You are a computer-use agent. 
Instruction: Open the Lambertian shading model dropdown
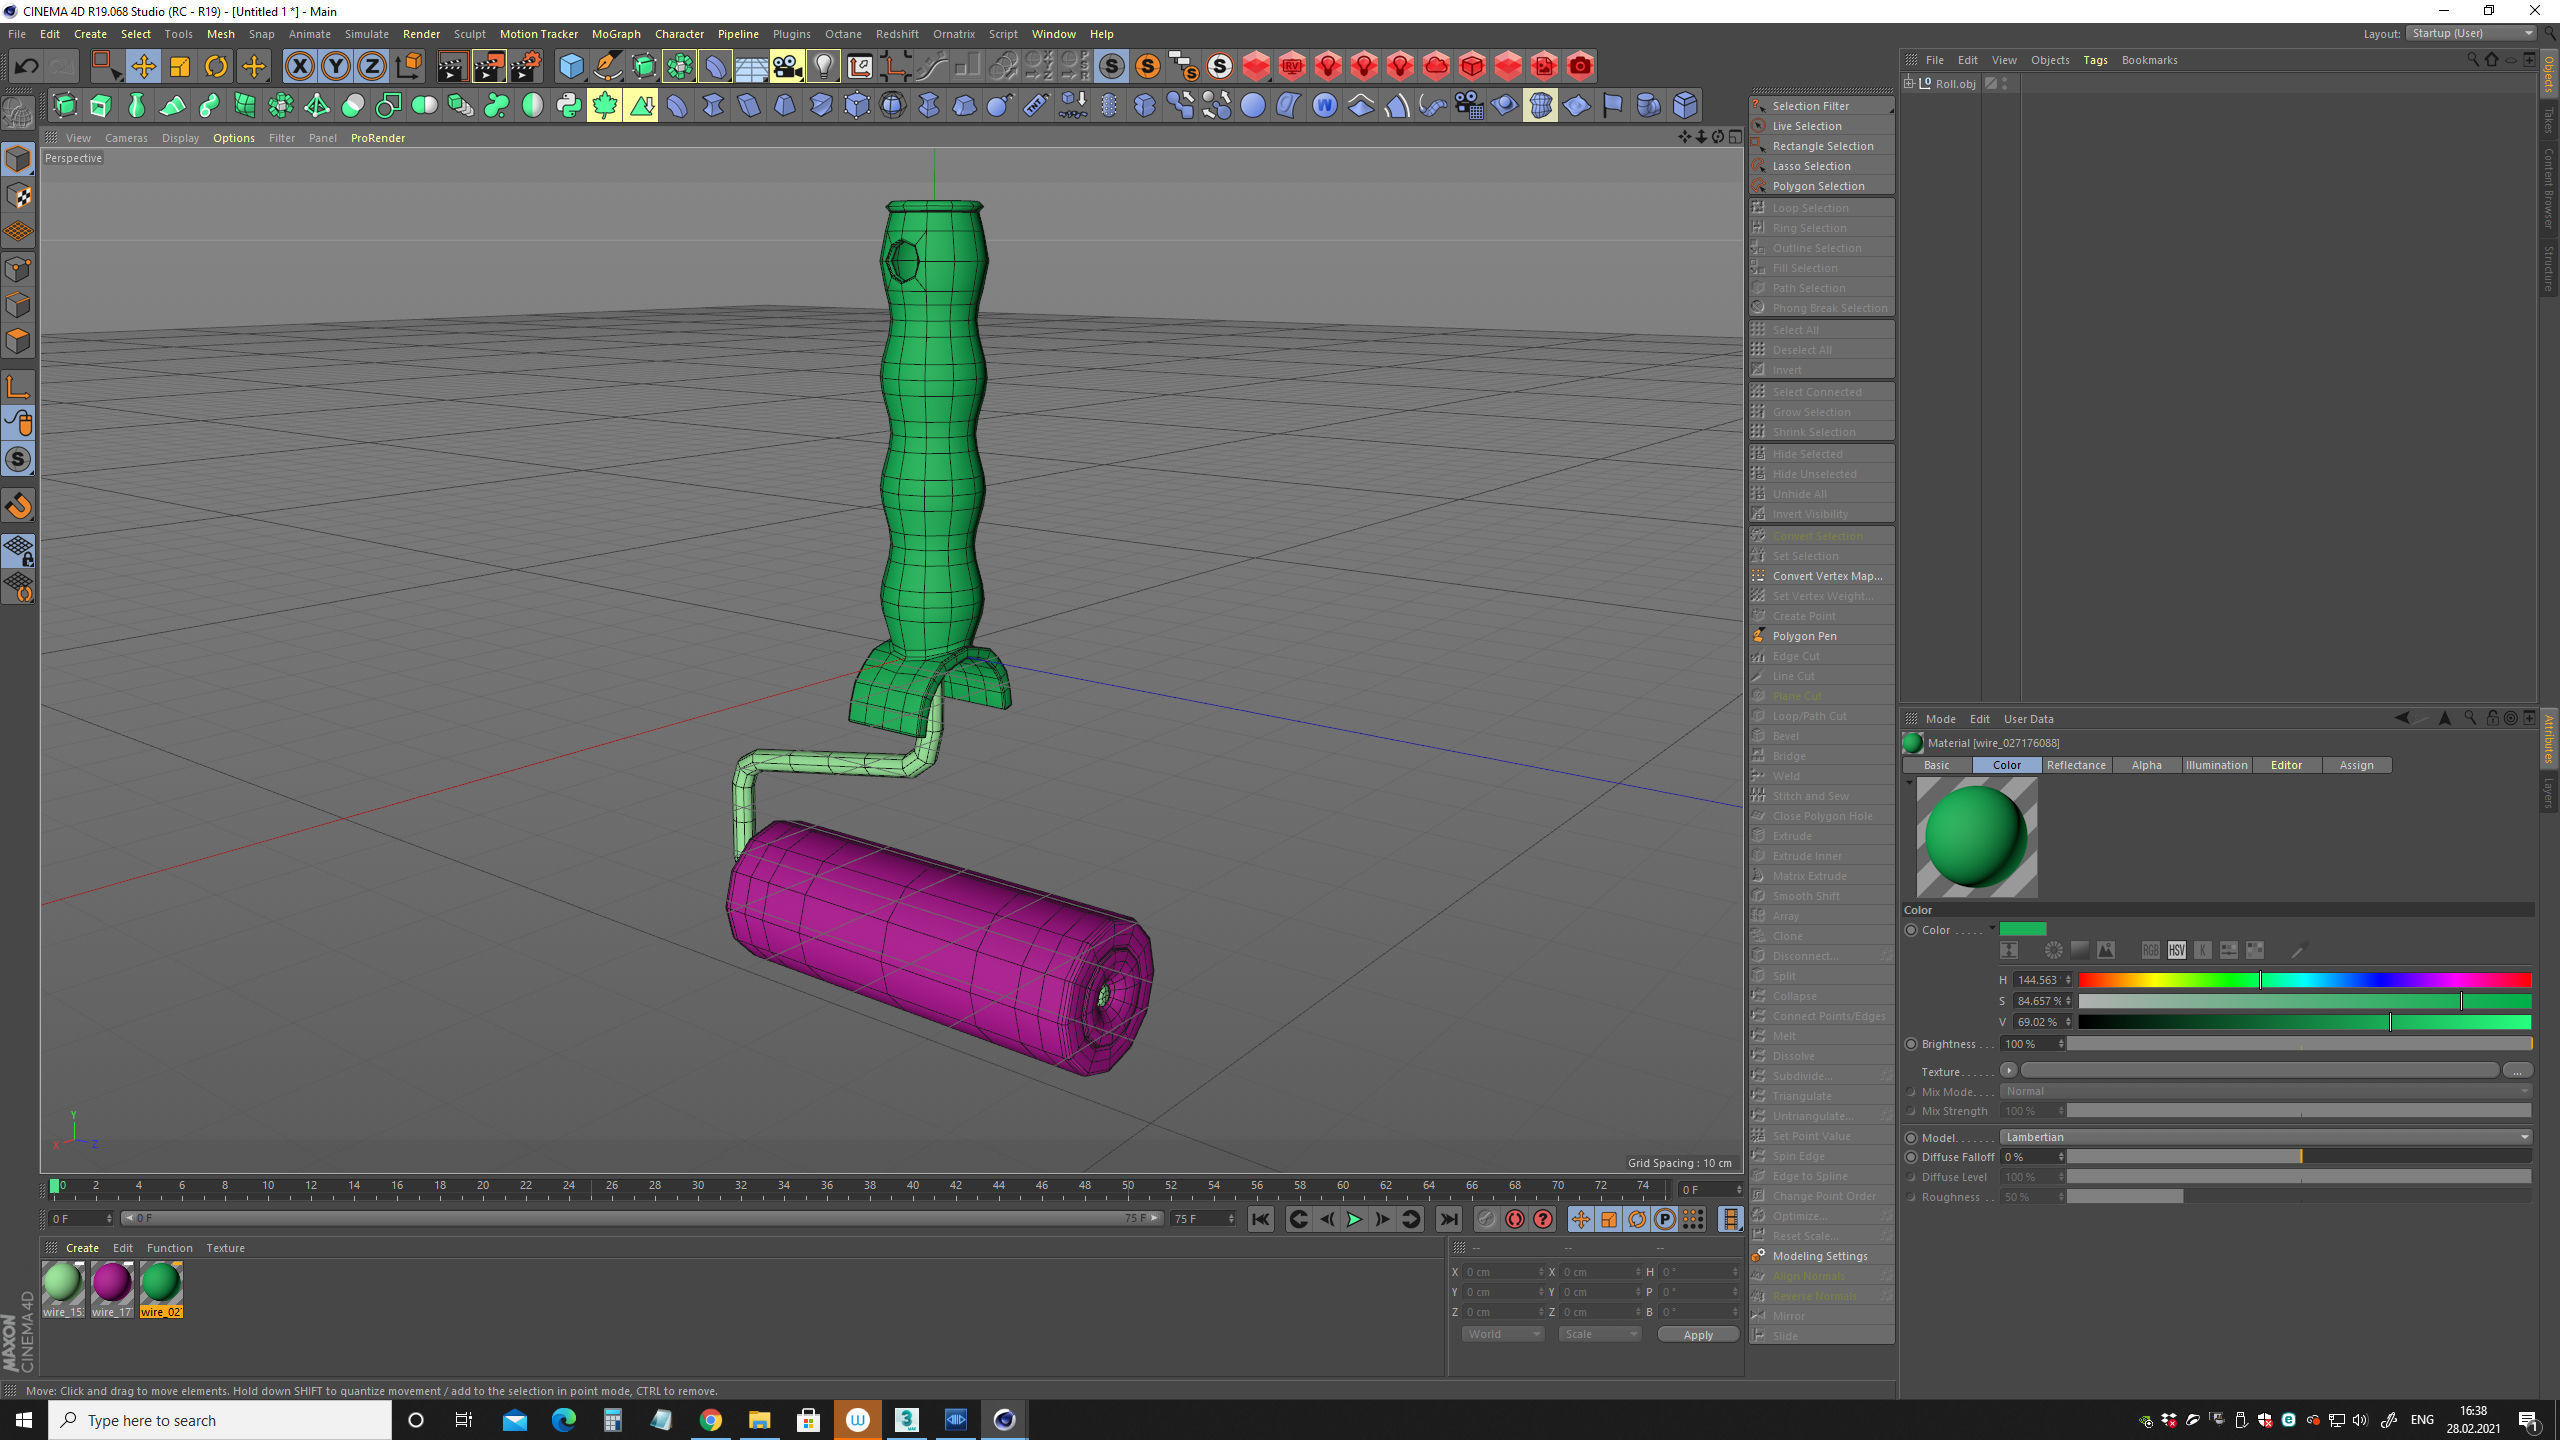[x=2265, y=1137]
